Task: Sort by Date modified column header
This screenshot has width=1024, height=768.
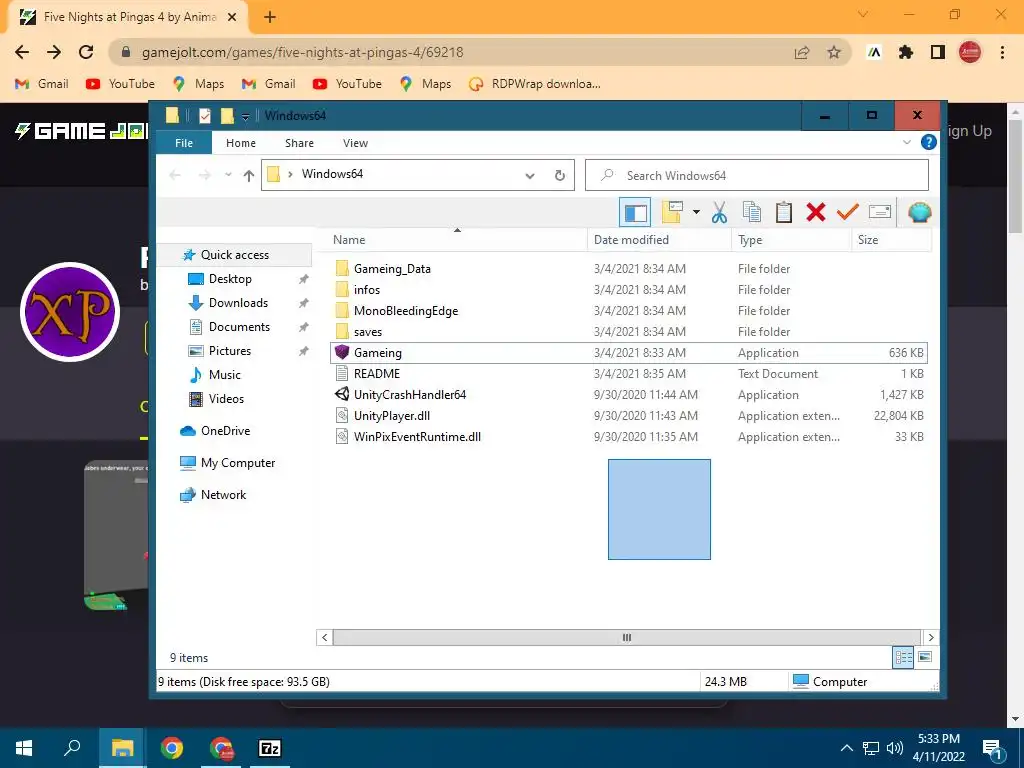Action: click(660, 240)
